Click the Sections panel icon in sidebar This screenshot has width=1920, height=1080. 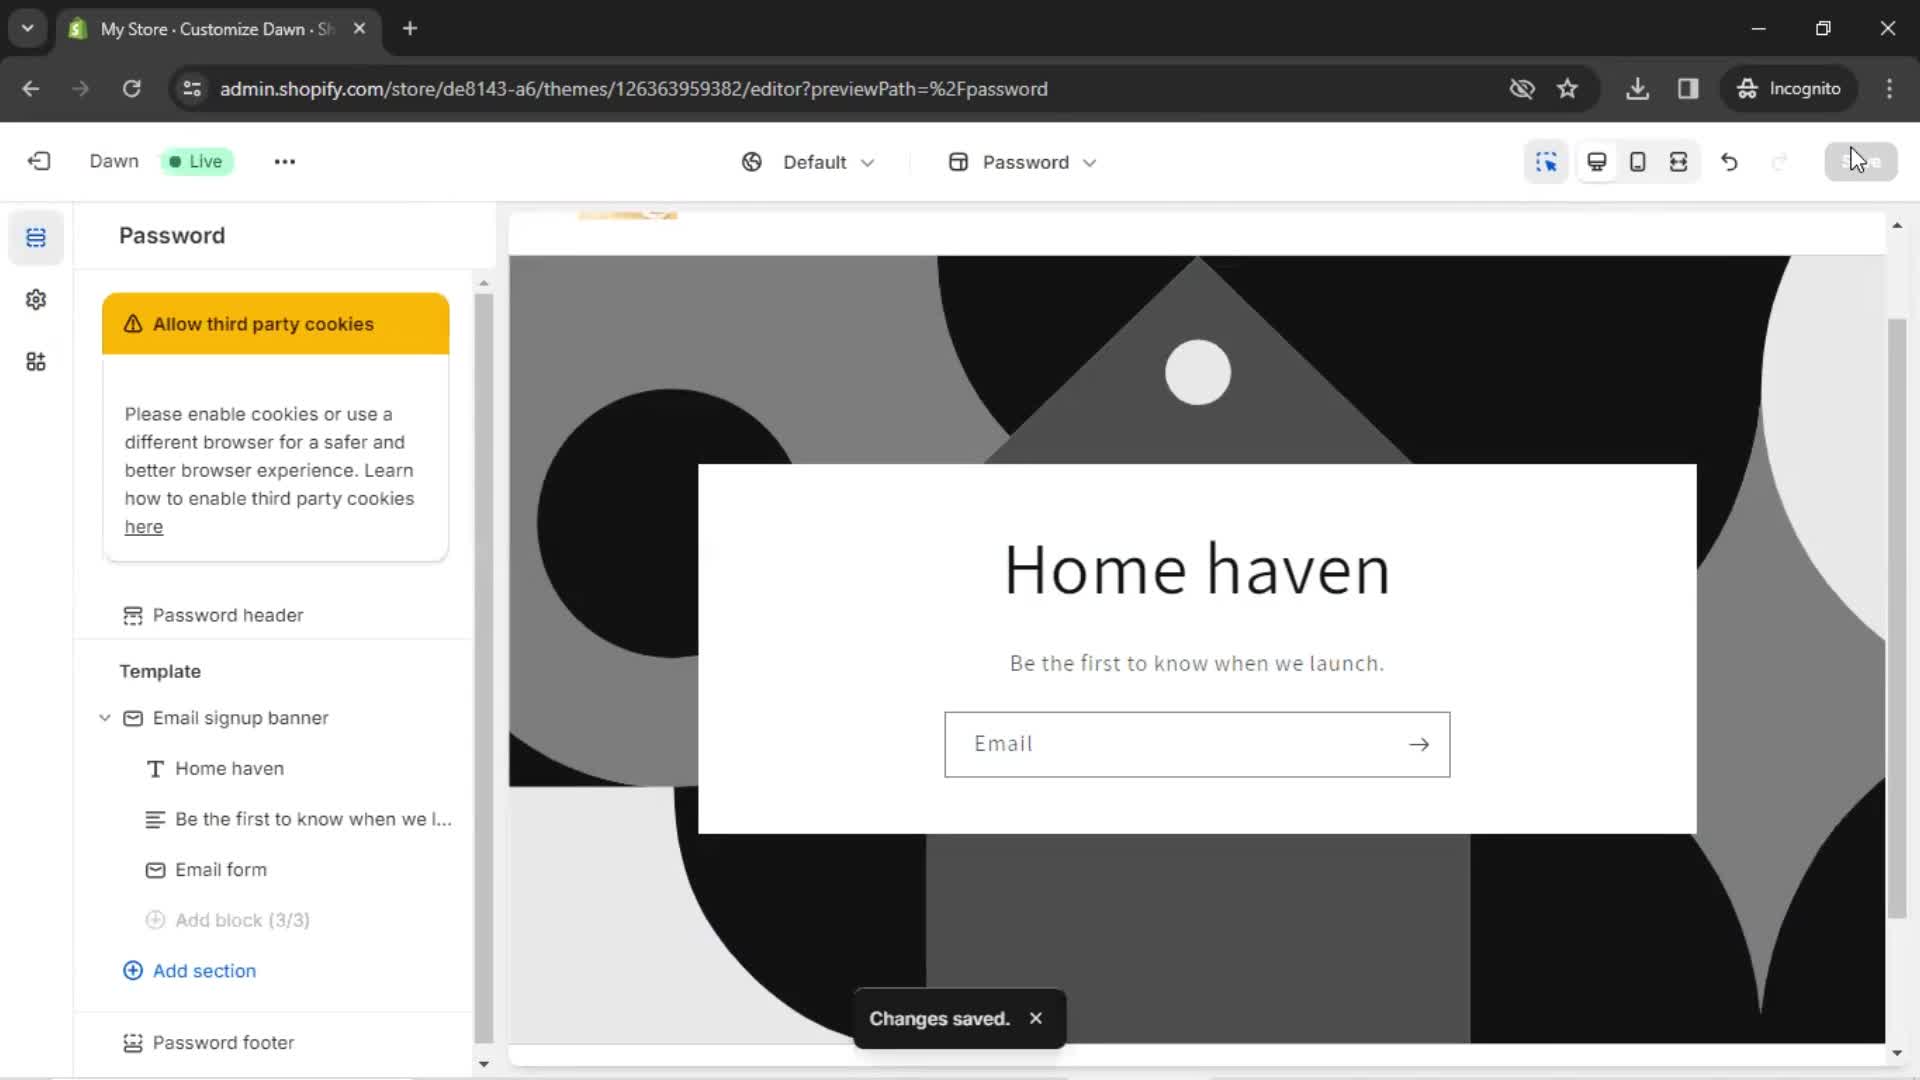36,237
